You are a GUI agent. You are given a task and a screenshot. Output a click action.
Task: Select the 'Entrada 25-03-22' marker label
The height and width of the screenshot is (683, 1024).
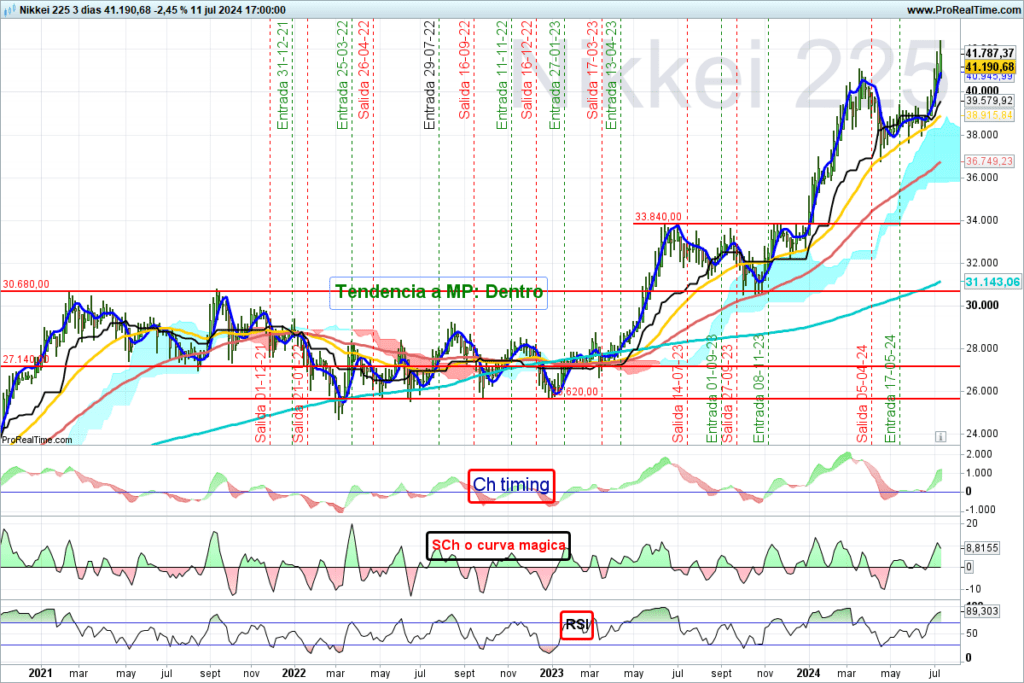(342, 75)
